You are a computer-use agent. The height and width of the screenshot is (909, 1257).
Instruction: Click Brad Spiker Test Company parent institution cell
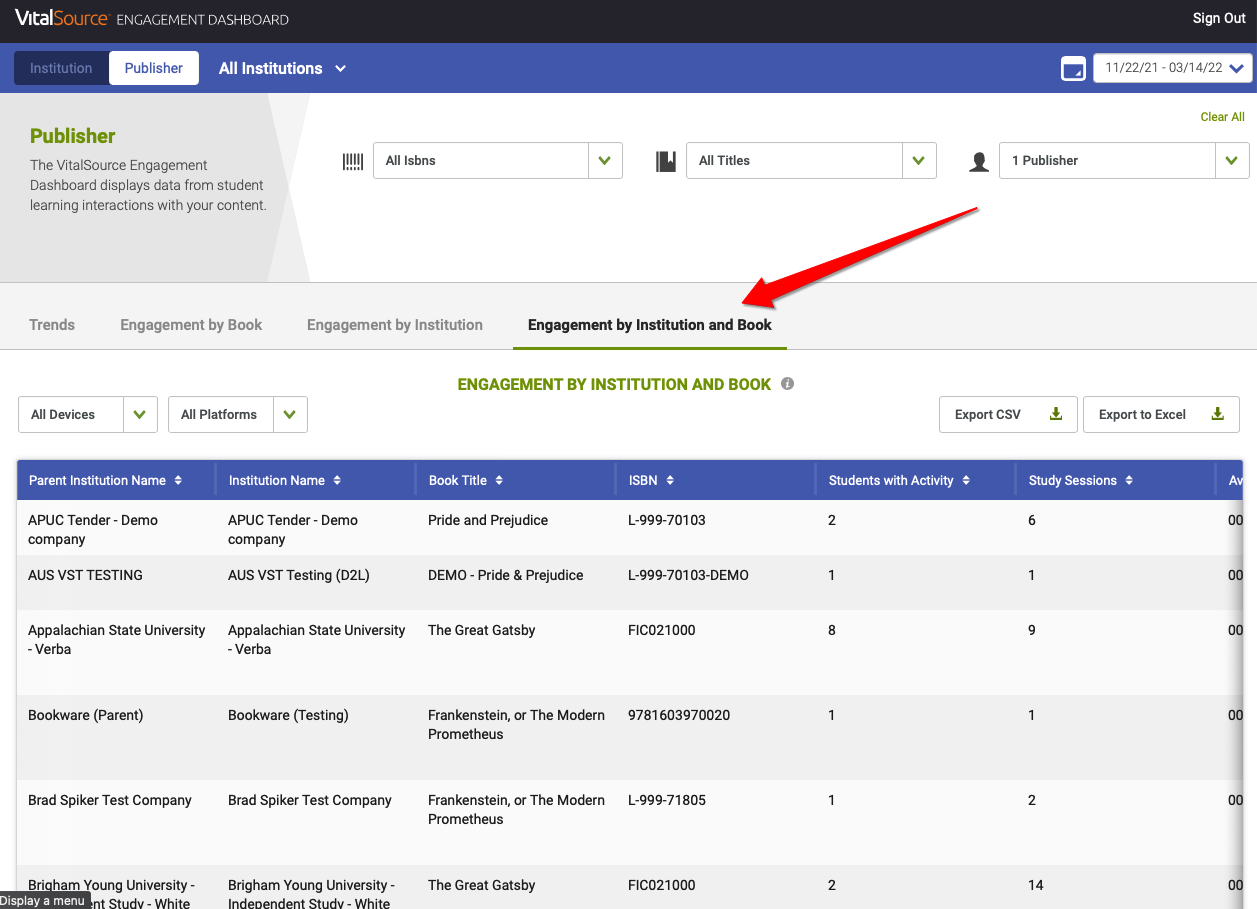(110, 800)
